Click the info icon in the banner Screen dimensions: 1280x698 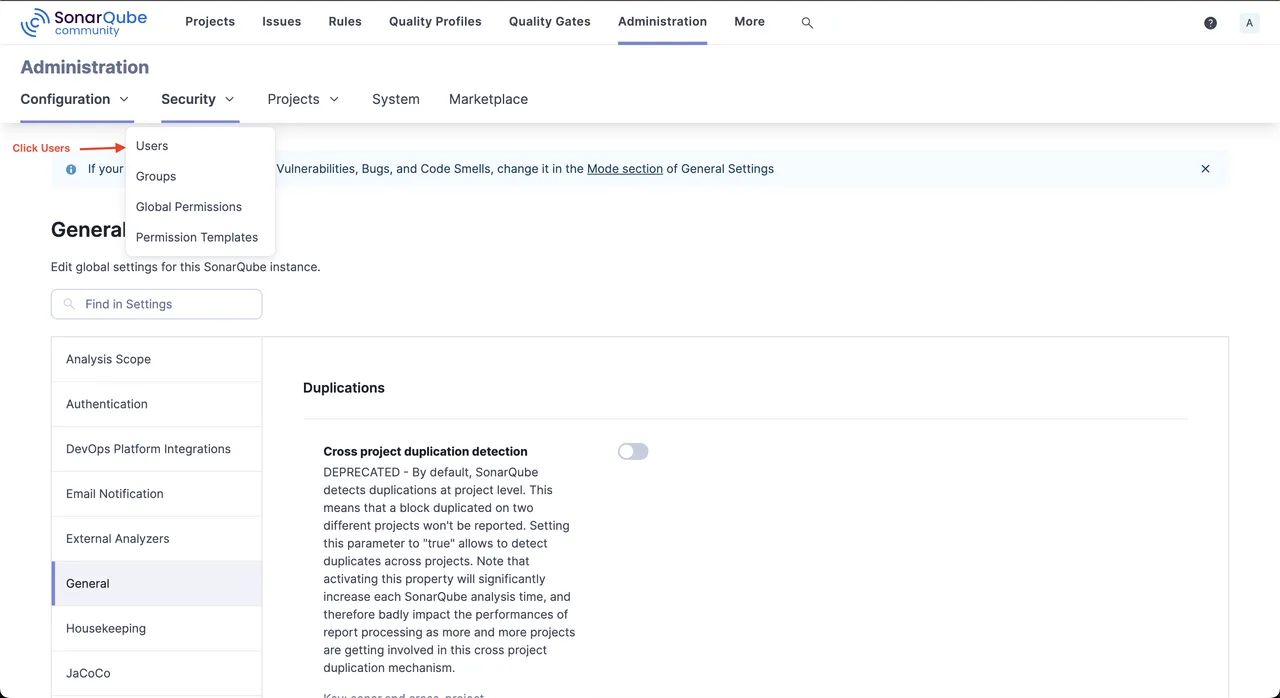click(71, 169)
